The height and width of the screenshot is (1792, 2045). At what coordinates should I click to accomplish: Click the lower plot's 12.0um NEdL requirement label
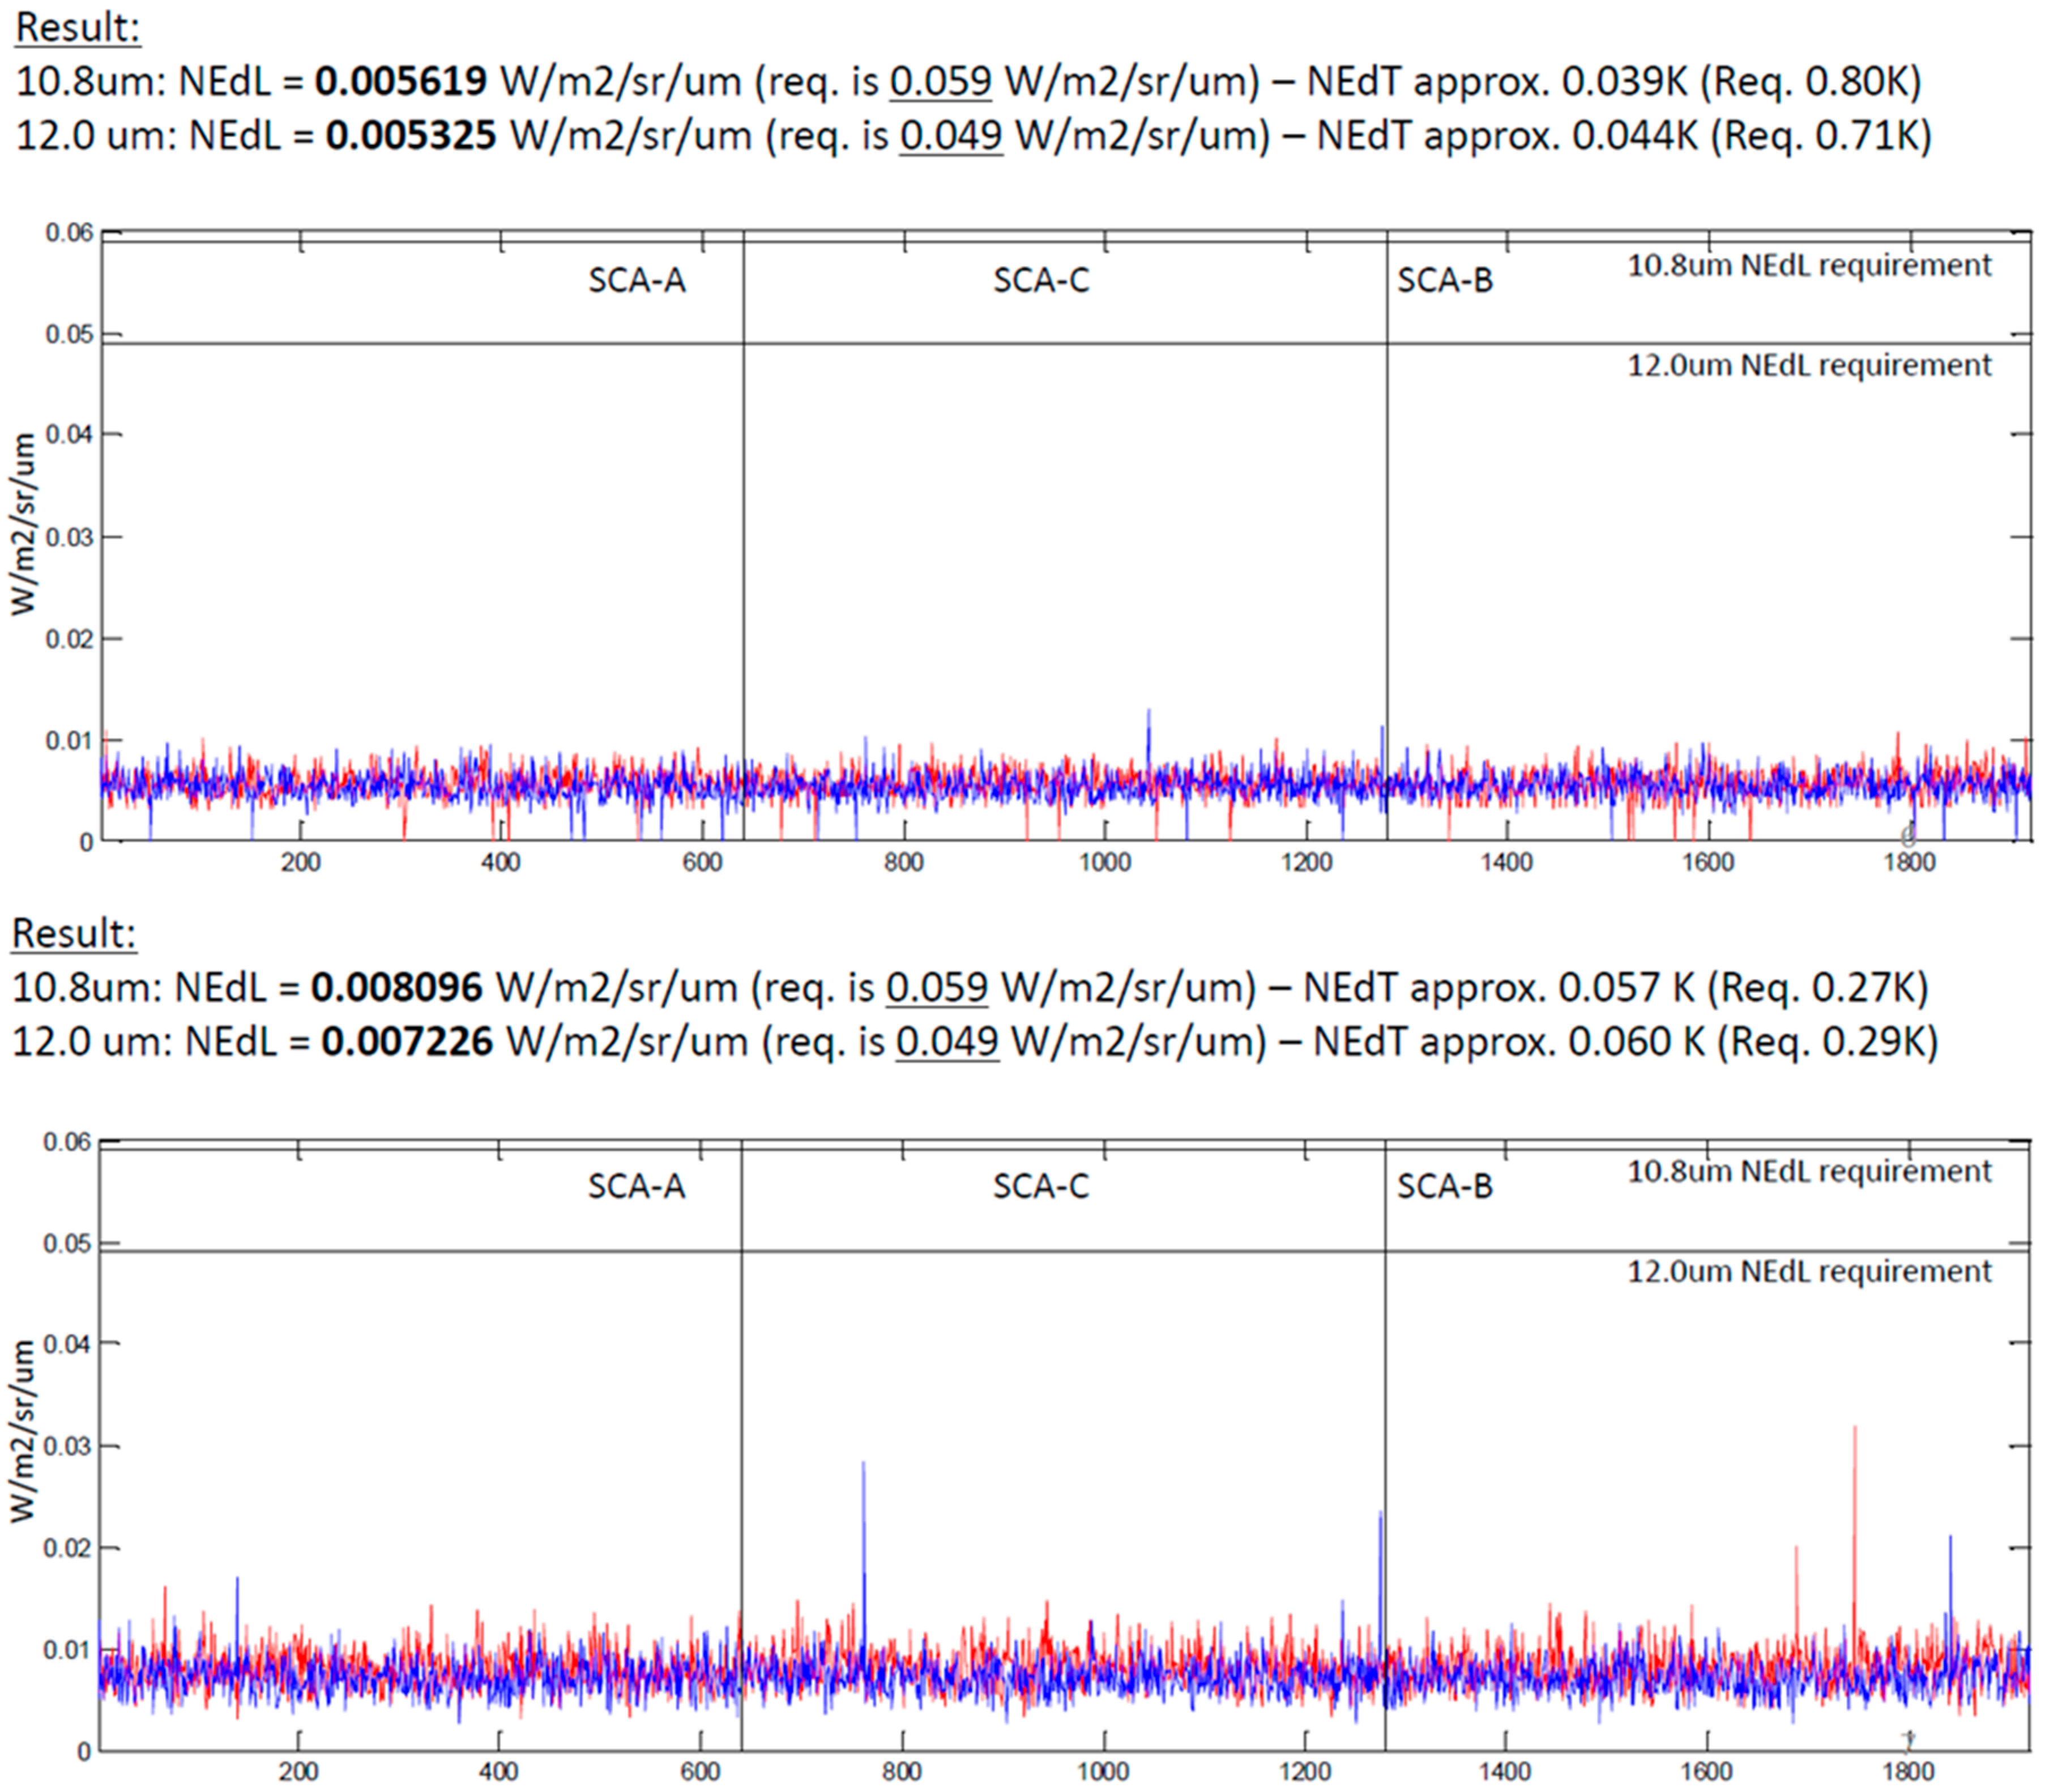tap(1809, 1272)
